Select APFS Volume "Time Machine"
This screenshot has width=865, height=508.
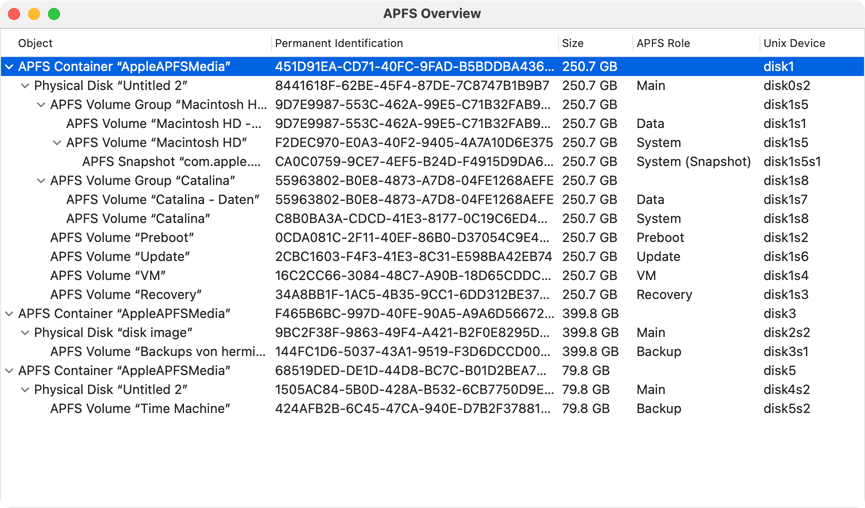coord(432,409)
